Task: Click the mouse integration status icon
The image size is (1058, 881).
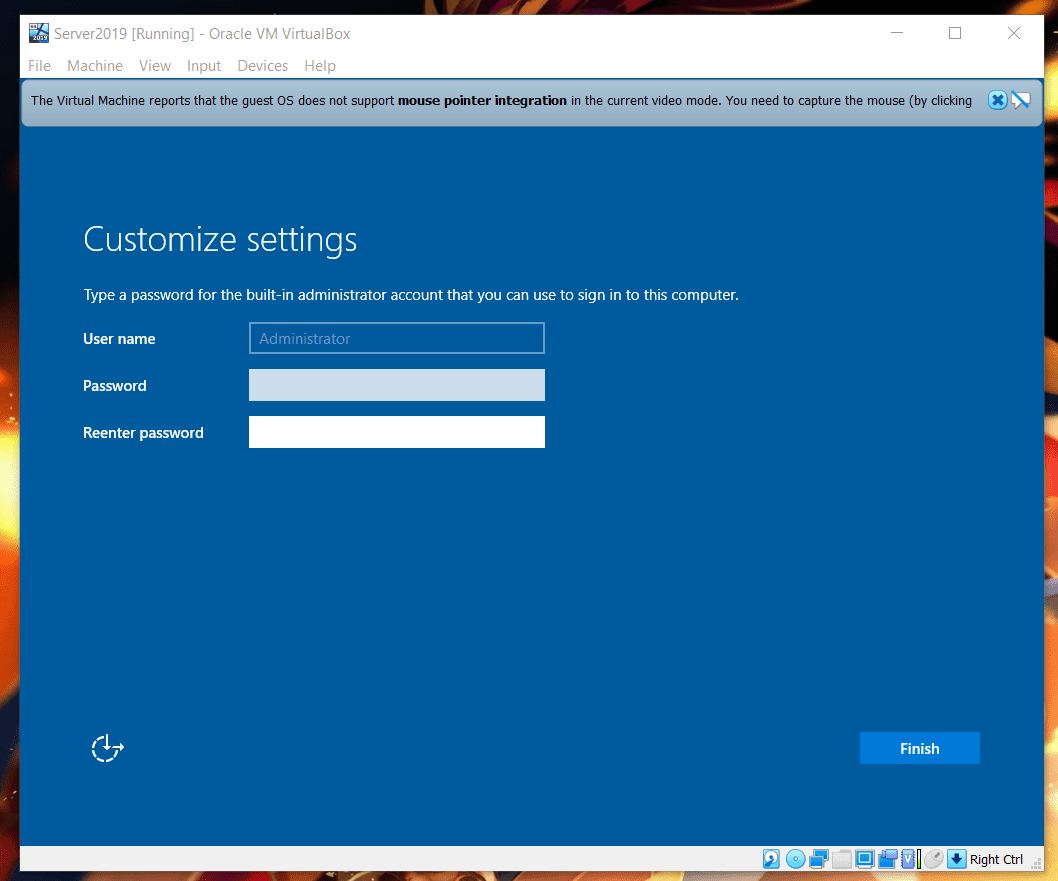Action: (933, 859)
